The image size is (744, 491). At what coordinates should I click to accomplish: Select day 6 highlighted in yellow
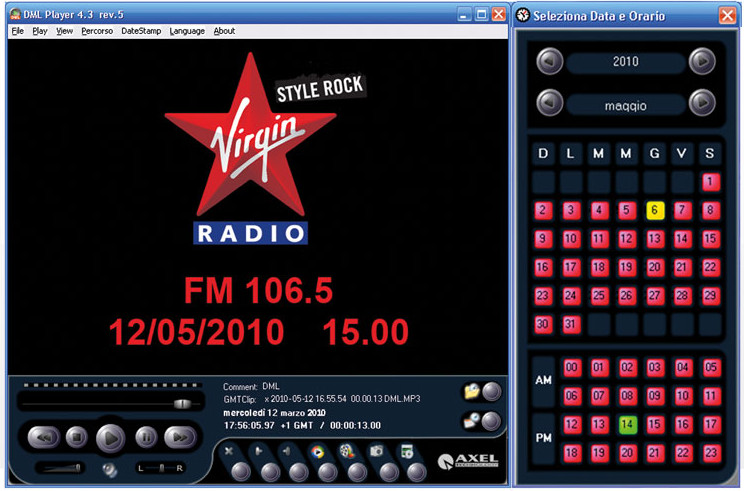click(x=655, y=210)
